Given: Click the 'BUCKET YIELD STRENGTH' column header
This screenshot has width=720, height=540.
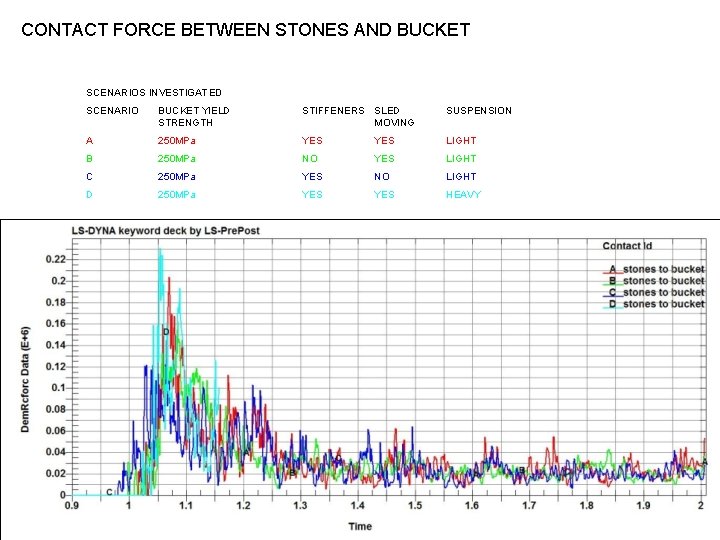Looking at the screenshot, I should pos(193,117).
